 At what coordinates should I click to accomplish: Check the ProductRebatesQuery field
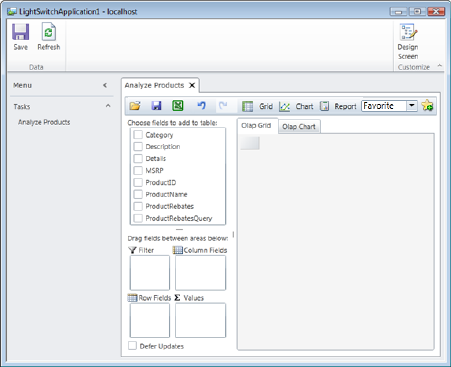pos(138,218)
